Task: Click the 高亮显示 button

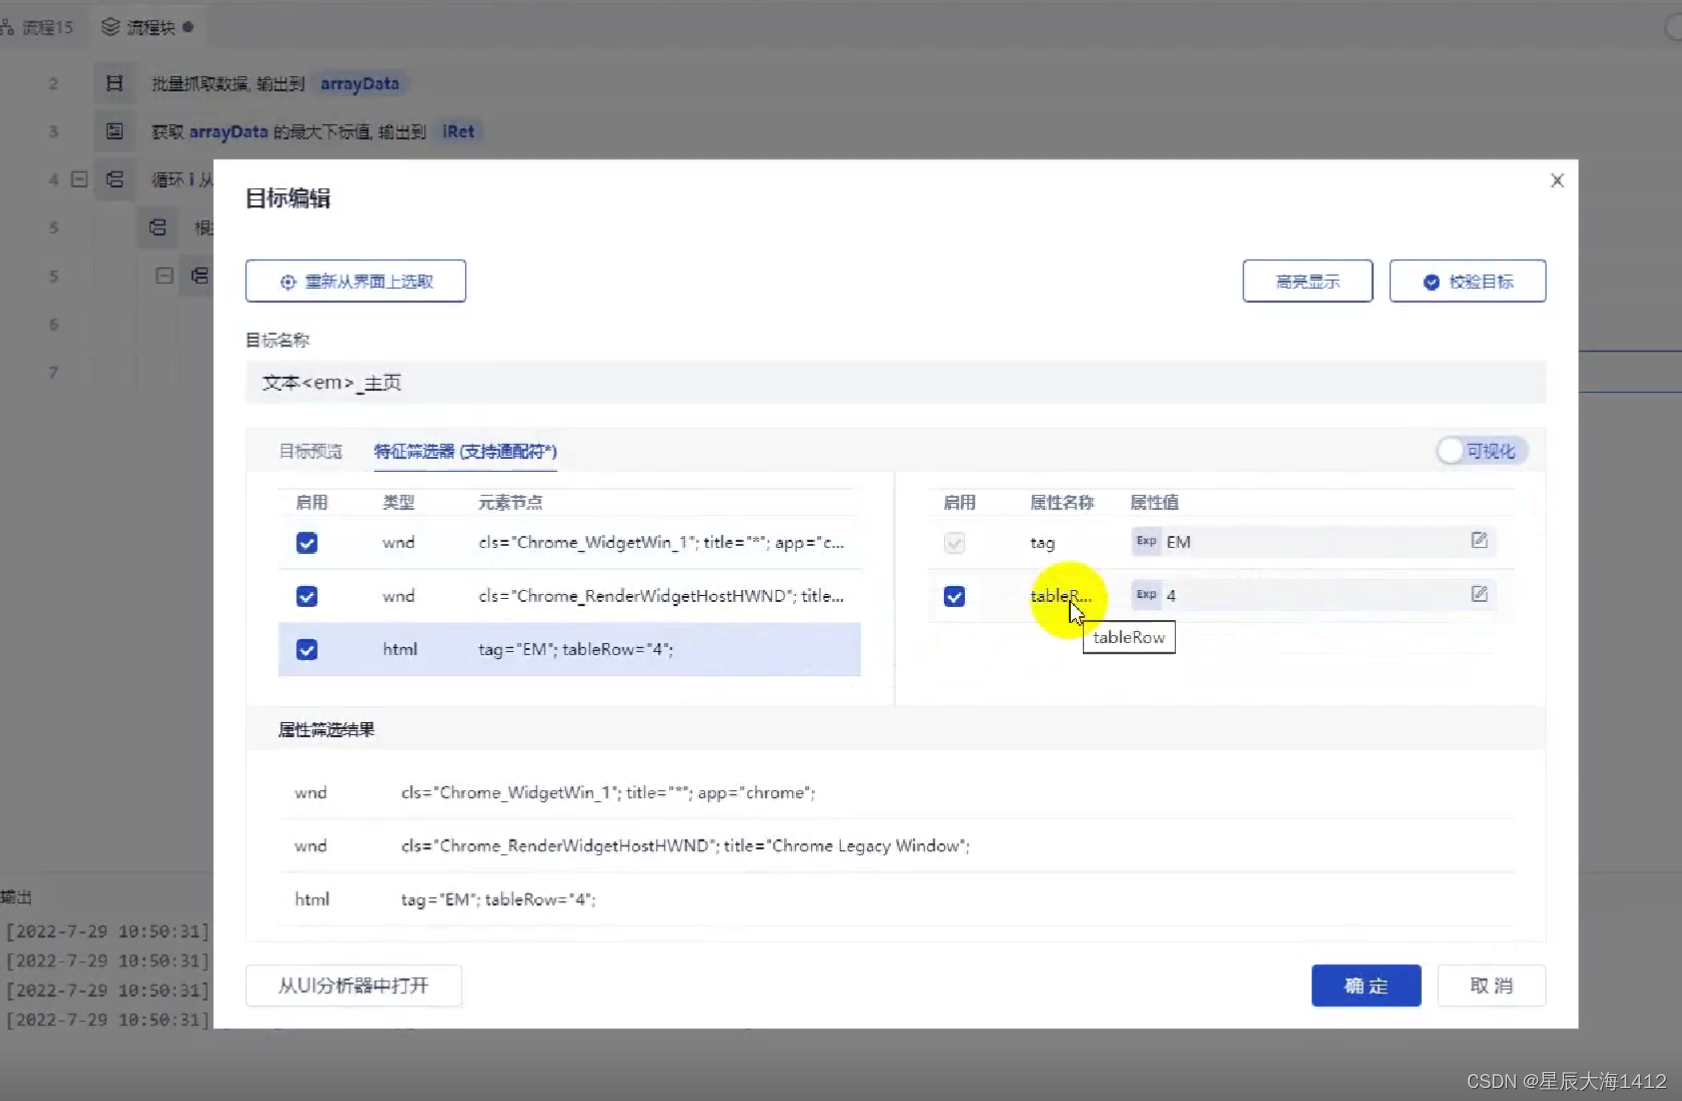Action: (1307, 281)
